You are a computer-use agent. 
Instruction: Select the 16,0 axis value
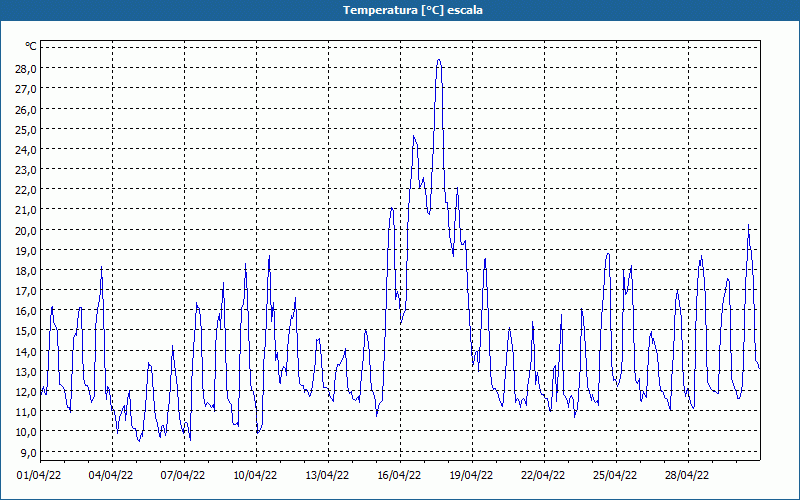coord(26,311)
